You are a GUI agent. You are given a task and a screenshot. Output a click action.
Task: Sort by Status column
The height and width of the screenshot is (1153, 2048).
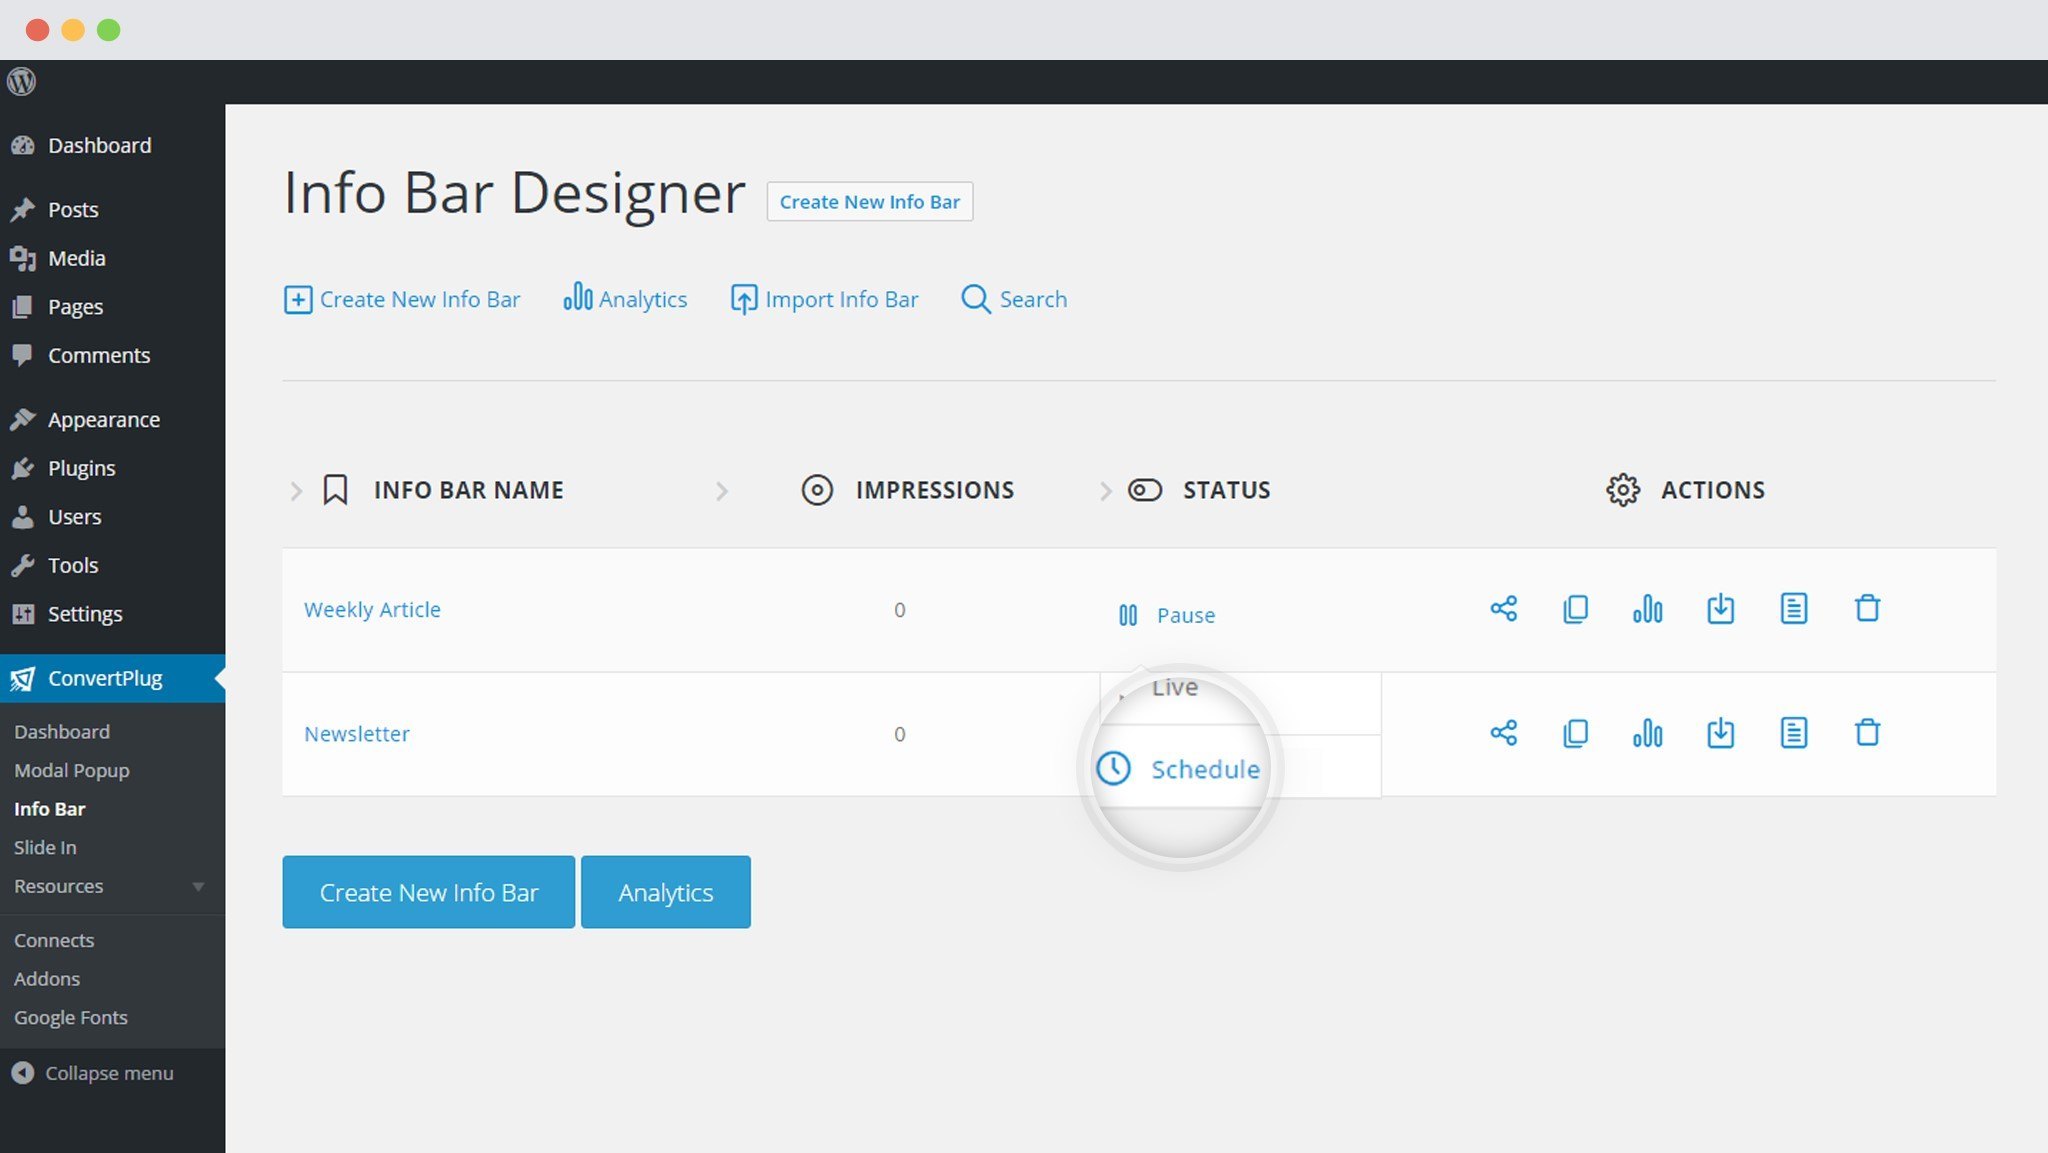(x=1227, y=490)
